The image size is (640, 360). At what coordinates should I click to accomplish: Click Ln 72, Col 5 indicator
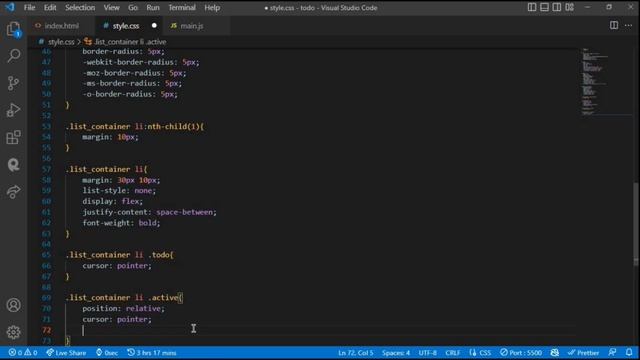point(356,353)
